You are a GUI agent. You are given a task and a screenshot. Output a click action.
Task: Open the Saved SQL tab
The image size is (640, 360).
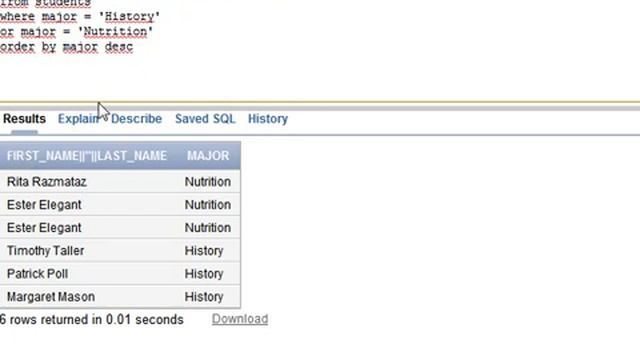click(205, 119)
